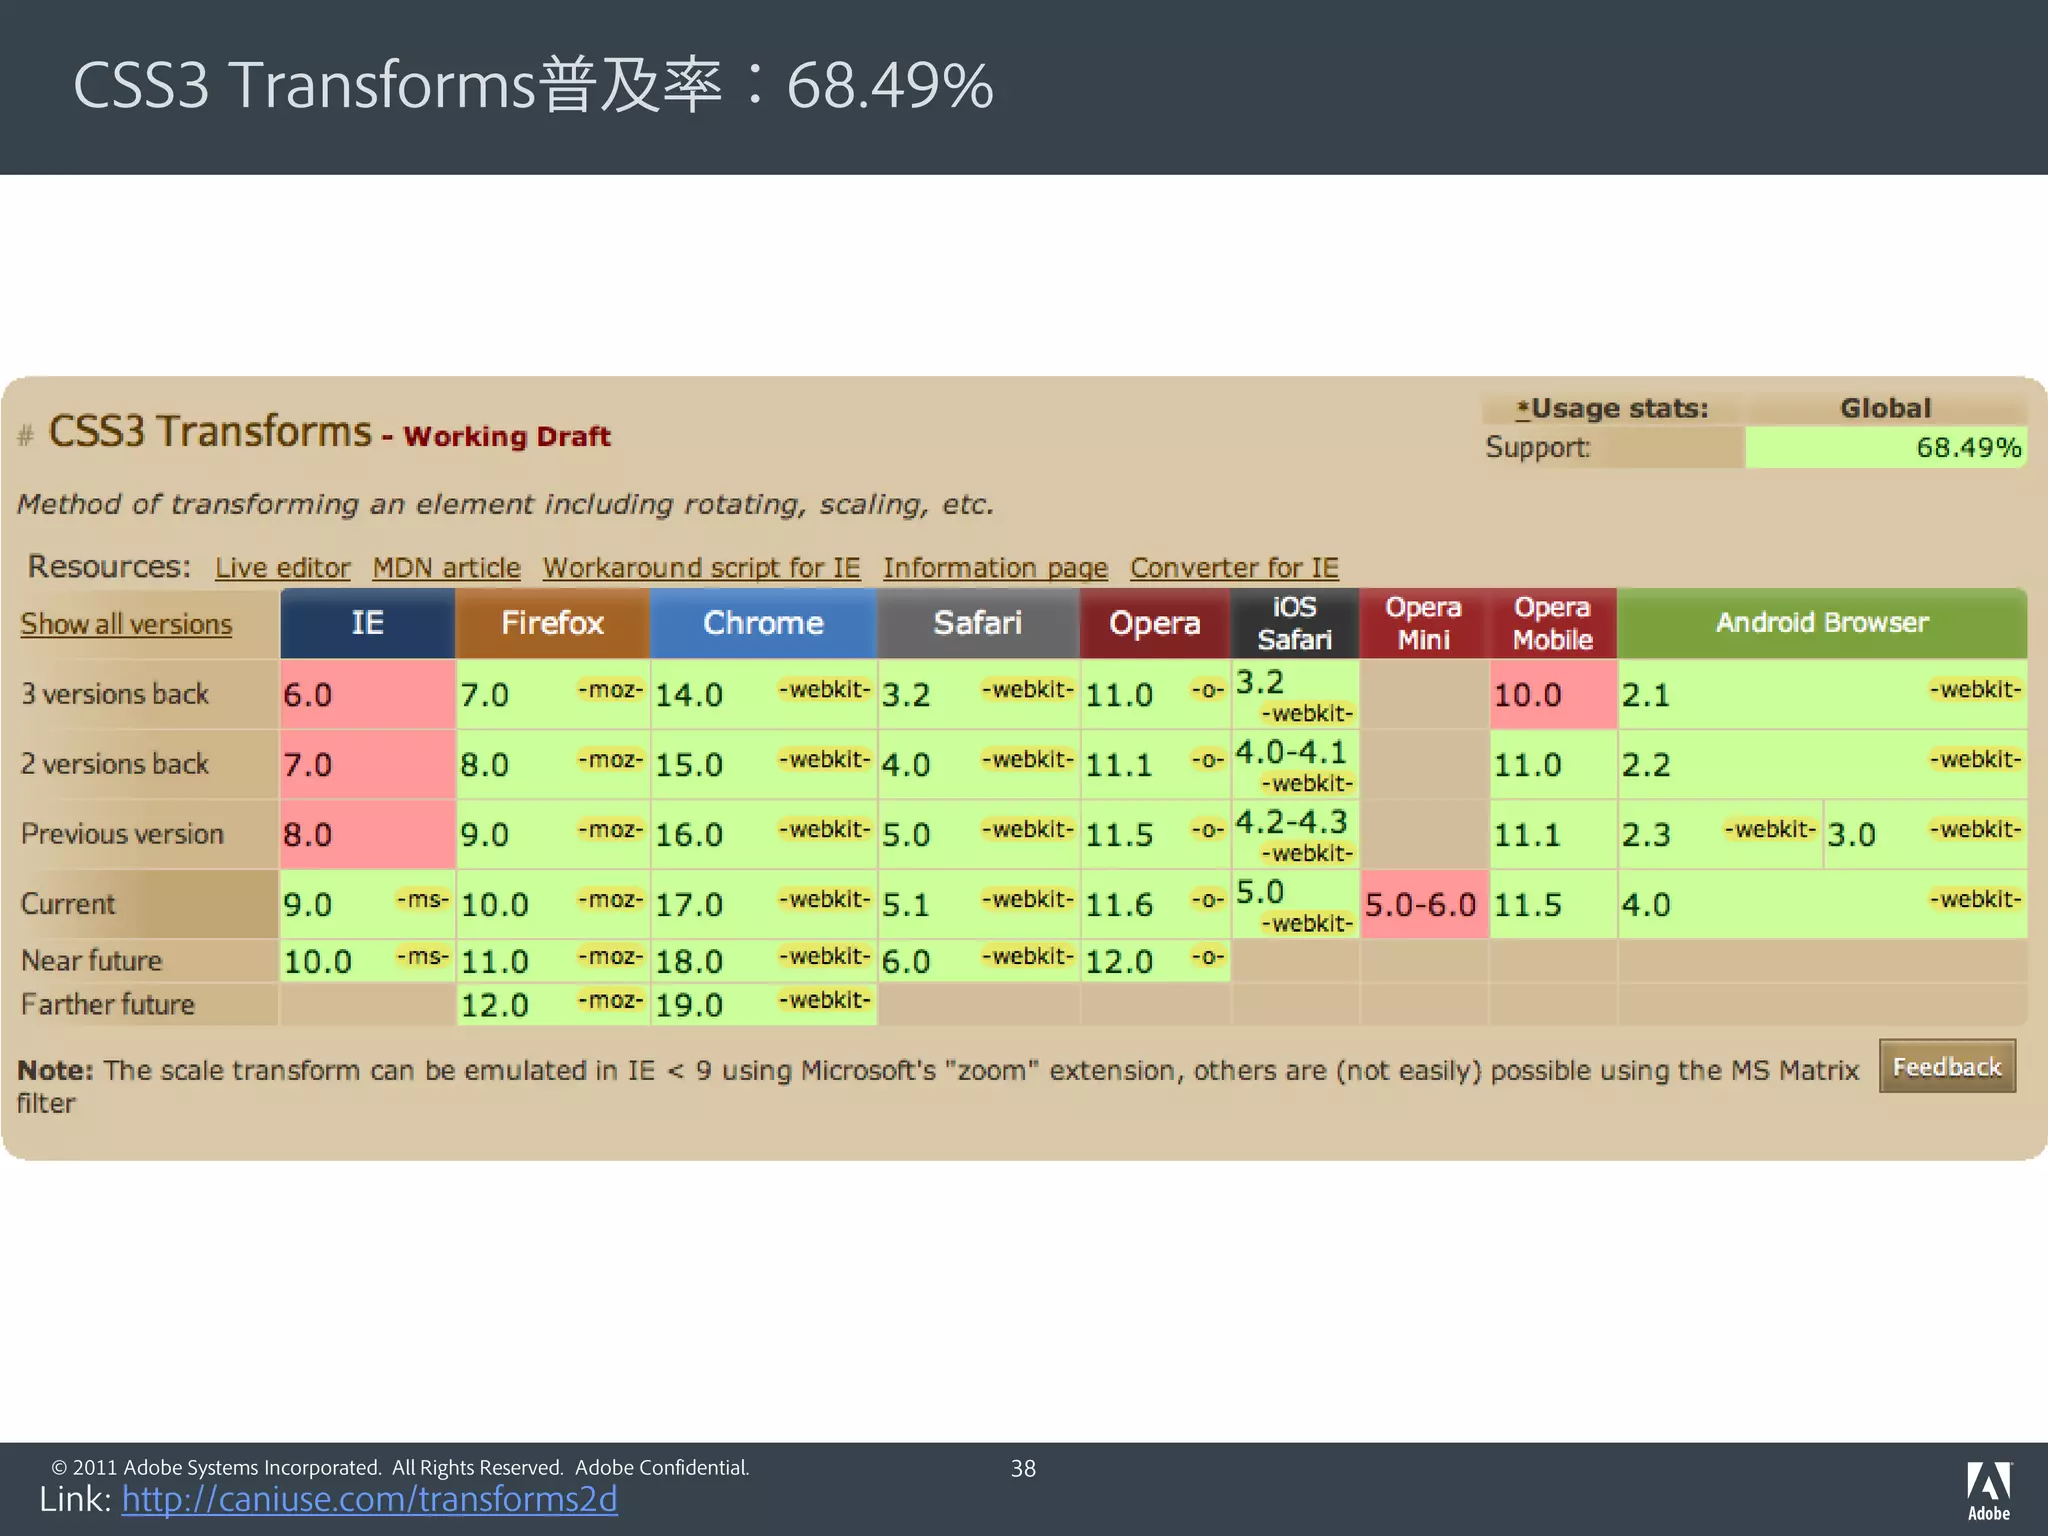Select the Android Browser column header

(1822, 623)
